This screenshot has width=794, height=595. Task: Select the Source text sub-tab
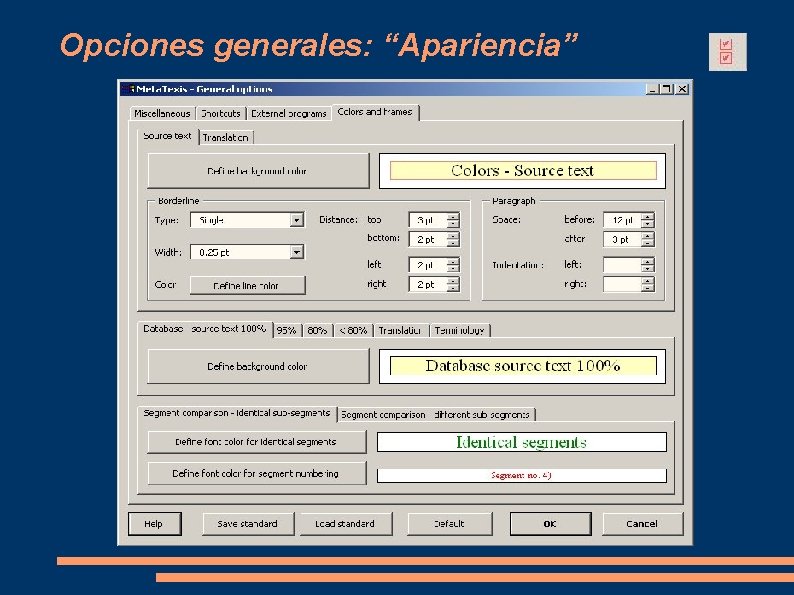[x=168, y=136]
